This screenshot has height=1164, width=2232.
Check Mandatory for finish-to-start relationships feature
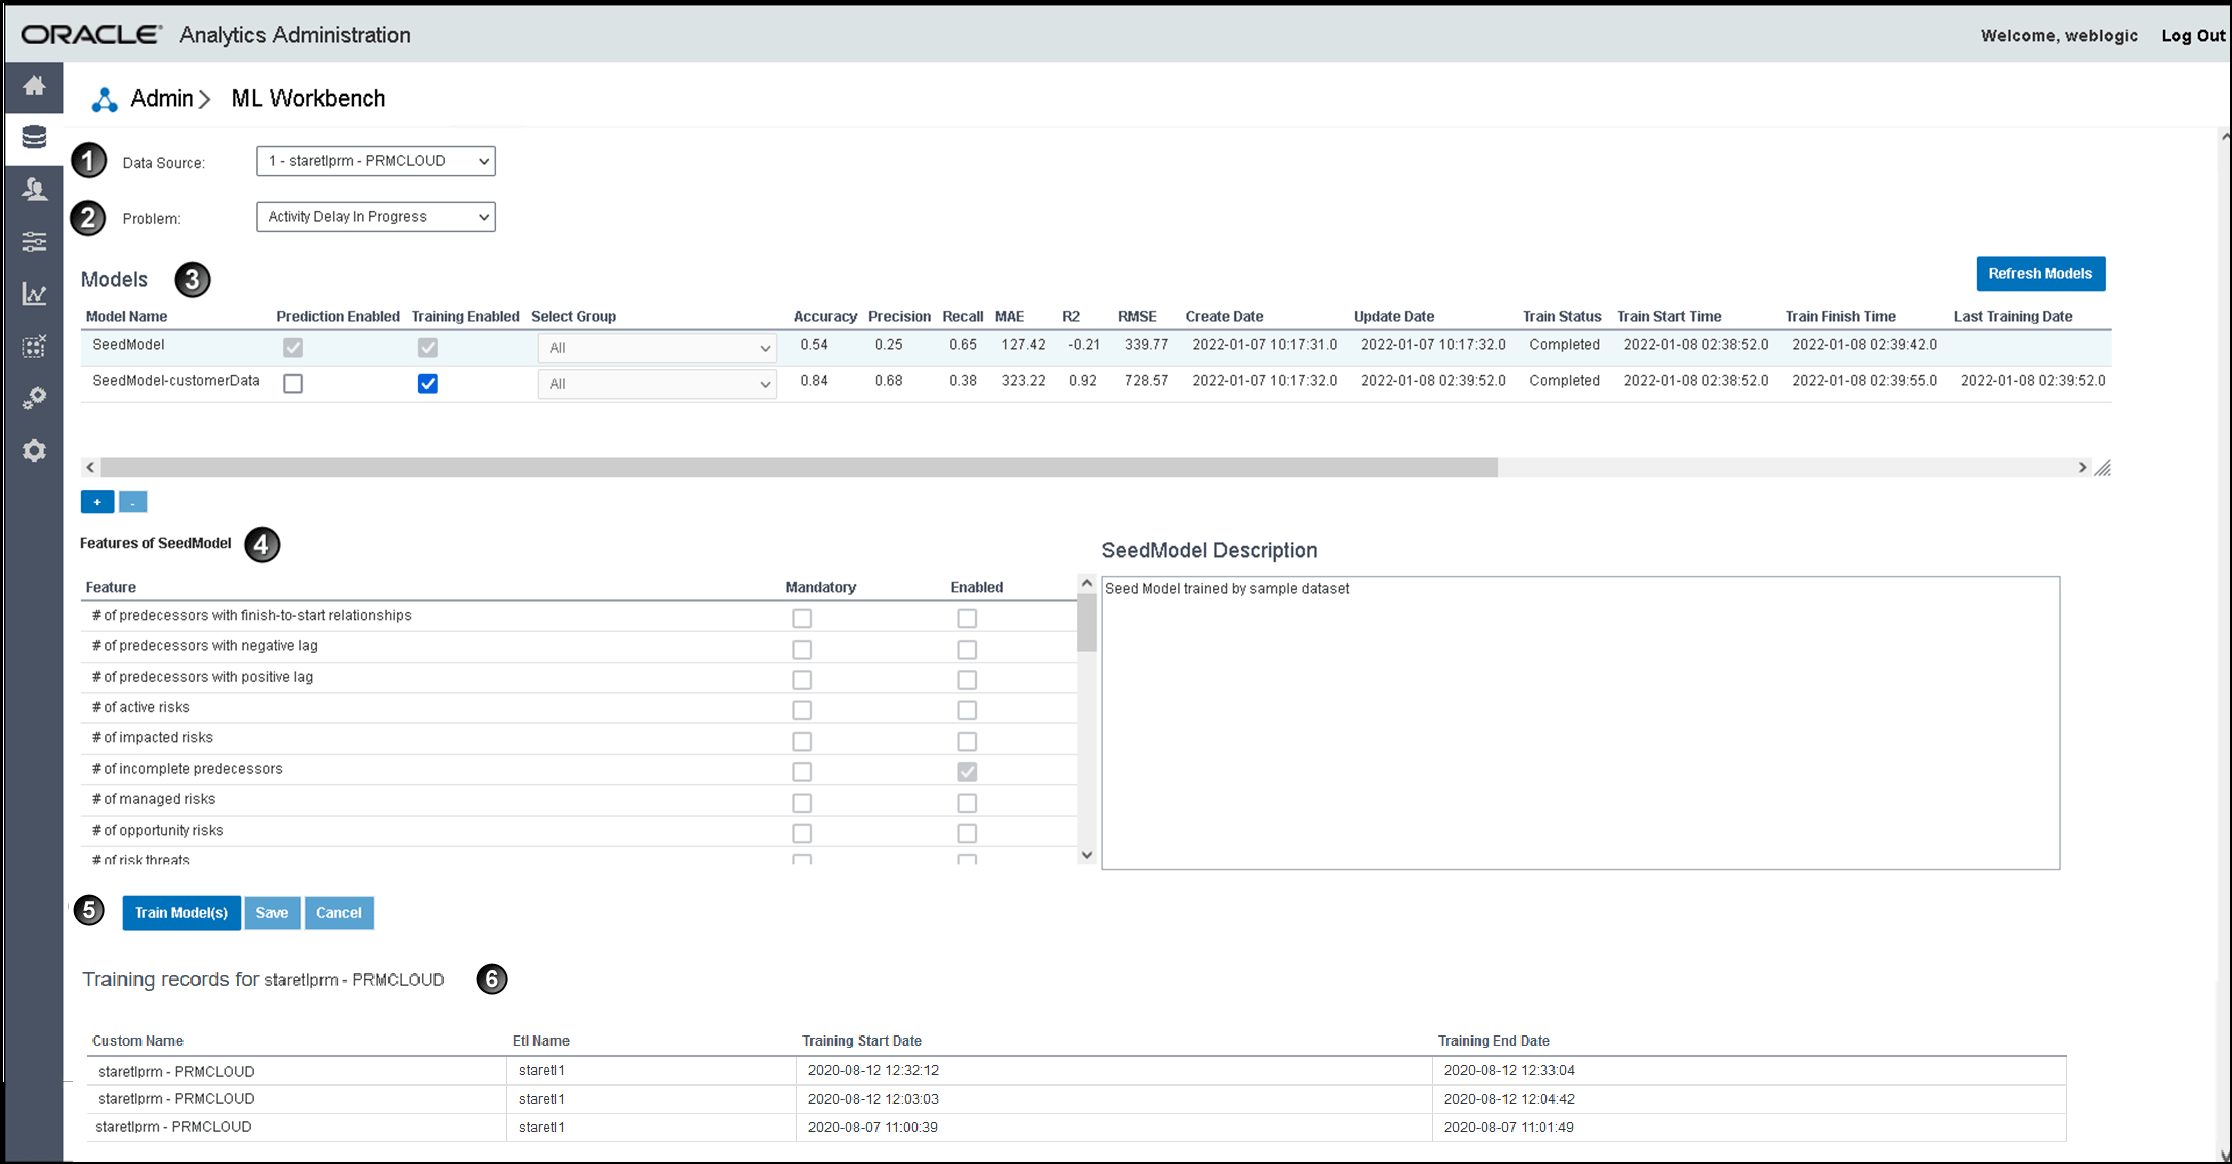(x=802, y=618)
